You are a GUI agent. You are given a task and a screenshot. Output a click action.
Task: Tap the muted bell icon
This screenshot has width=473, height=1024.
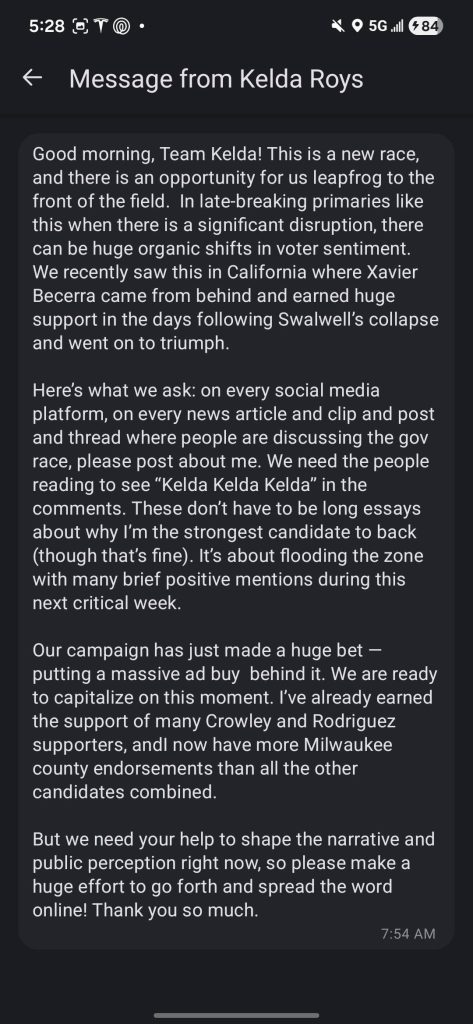338,26
